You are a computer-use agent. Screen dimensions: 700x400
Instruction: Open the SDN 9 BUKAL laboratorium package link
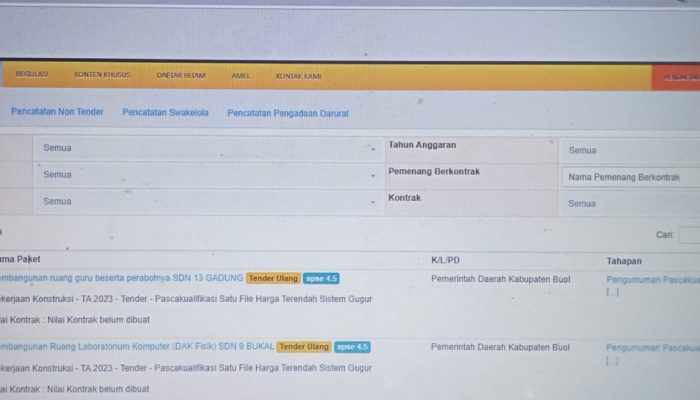[x=137, y=346]
